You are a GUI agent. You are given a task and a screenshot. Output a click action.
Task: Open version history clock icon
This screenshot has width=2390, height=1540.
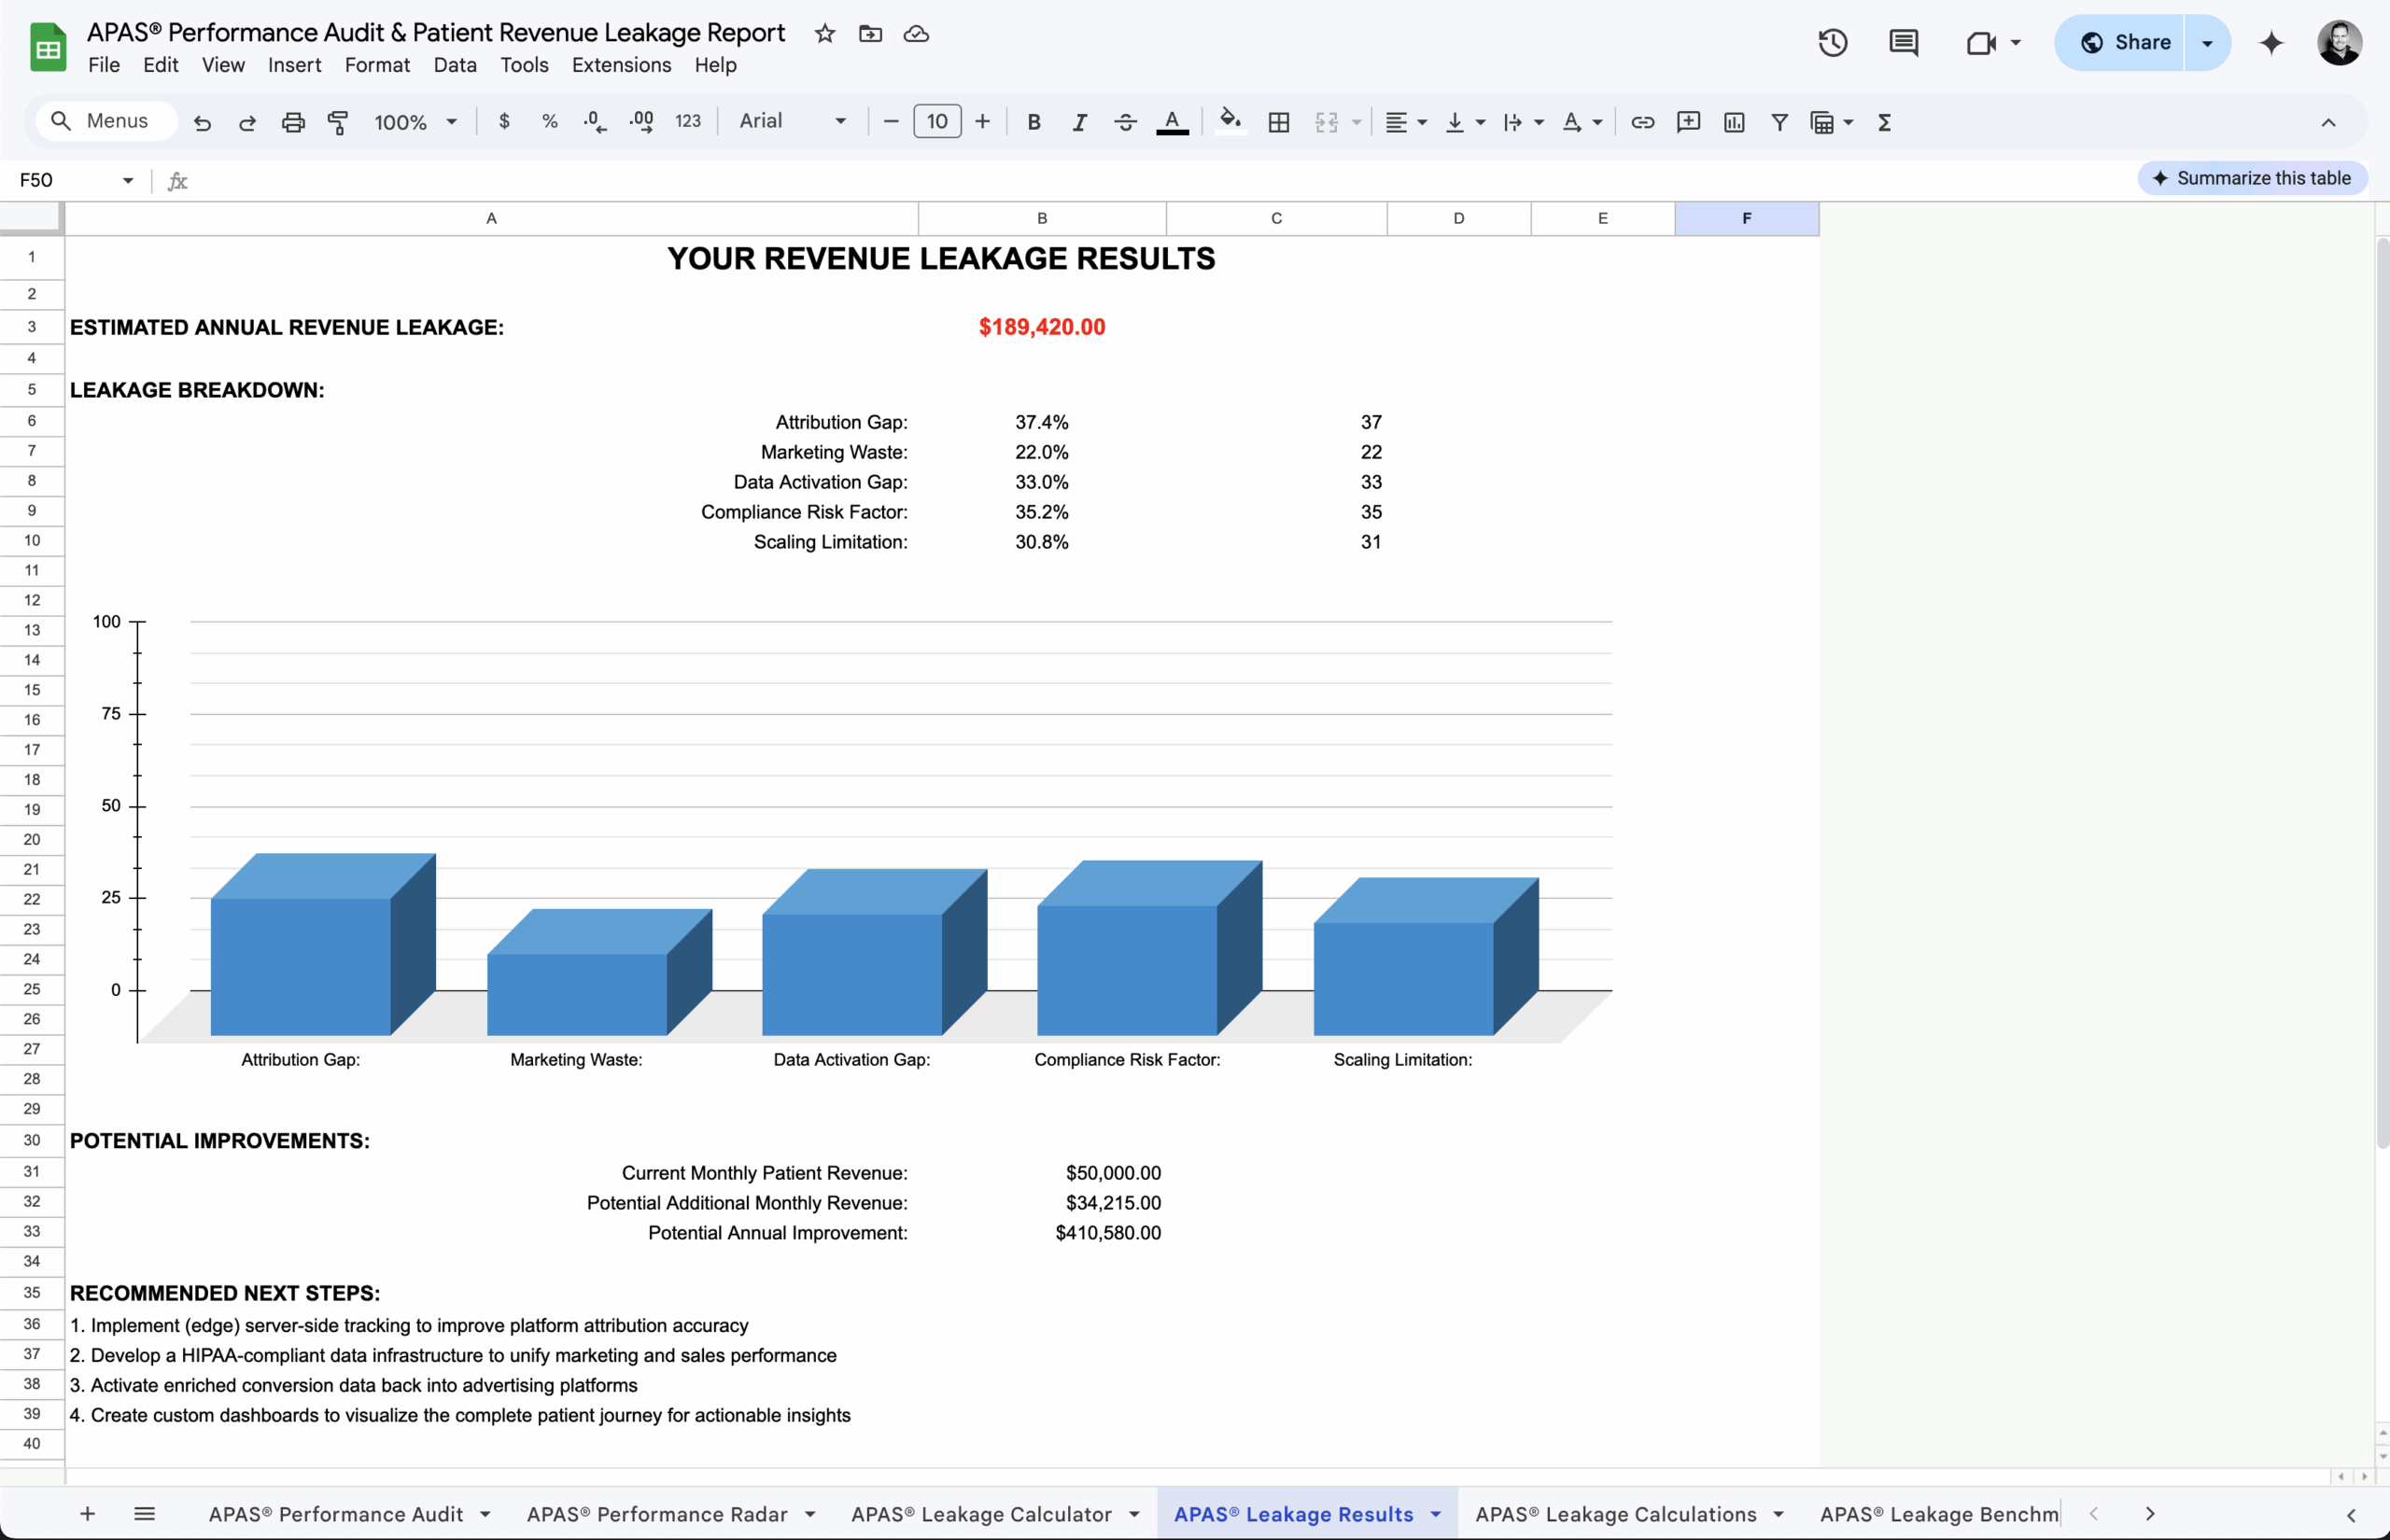pyautogui.click(x=1832, y=43)
